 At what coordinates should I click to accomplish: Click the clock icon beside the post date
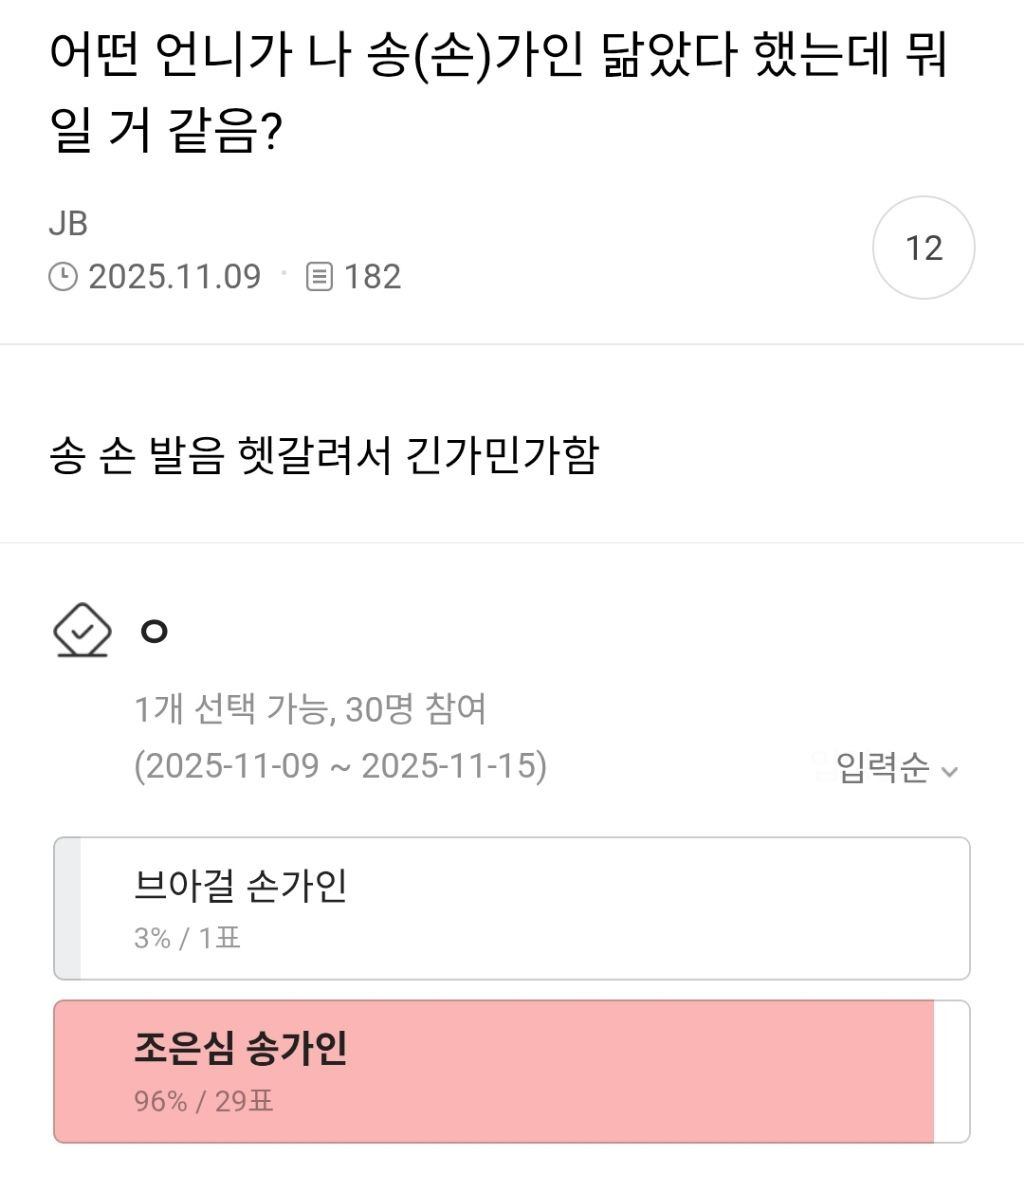click(x=63, y=276)
